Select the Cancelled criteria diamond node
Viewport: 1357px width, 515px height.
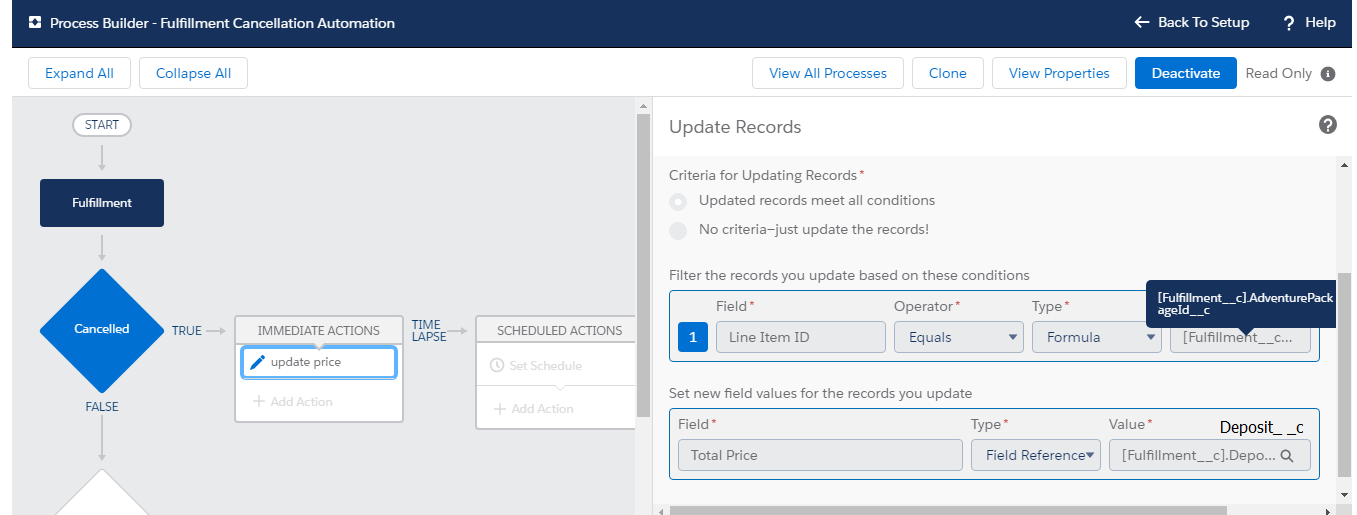[x=102, y=329]
